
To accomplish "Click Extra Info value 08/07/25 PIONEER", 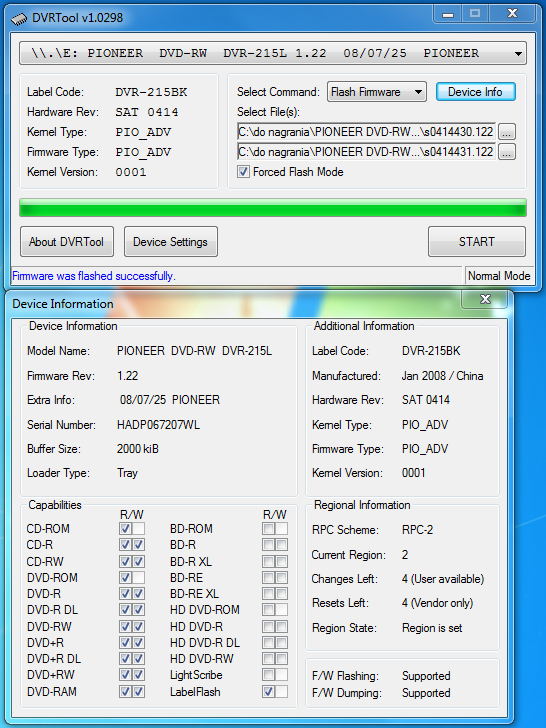I will point(170,400).
